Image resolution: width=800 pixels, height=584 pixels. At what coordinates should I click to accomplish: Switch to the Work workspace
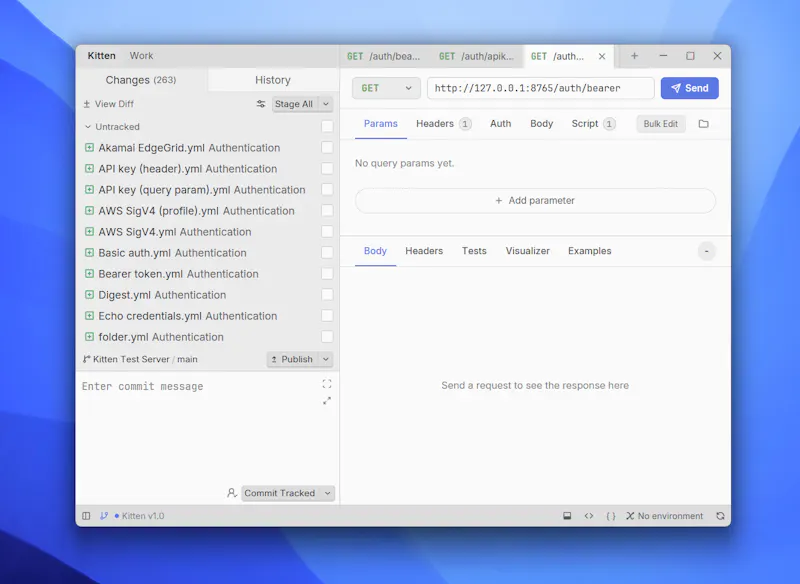point(141,56)
